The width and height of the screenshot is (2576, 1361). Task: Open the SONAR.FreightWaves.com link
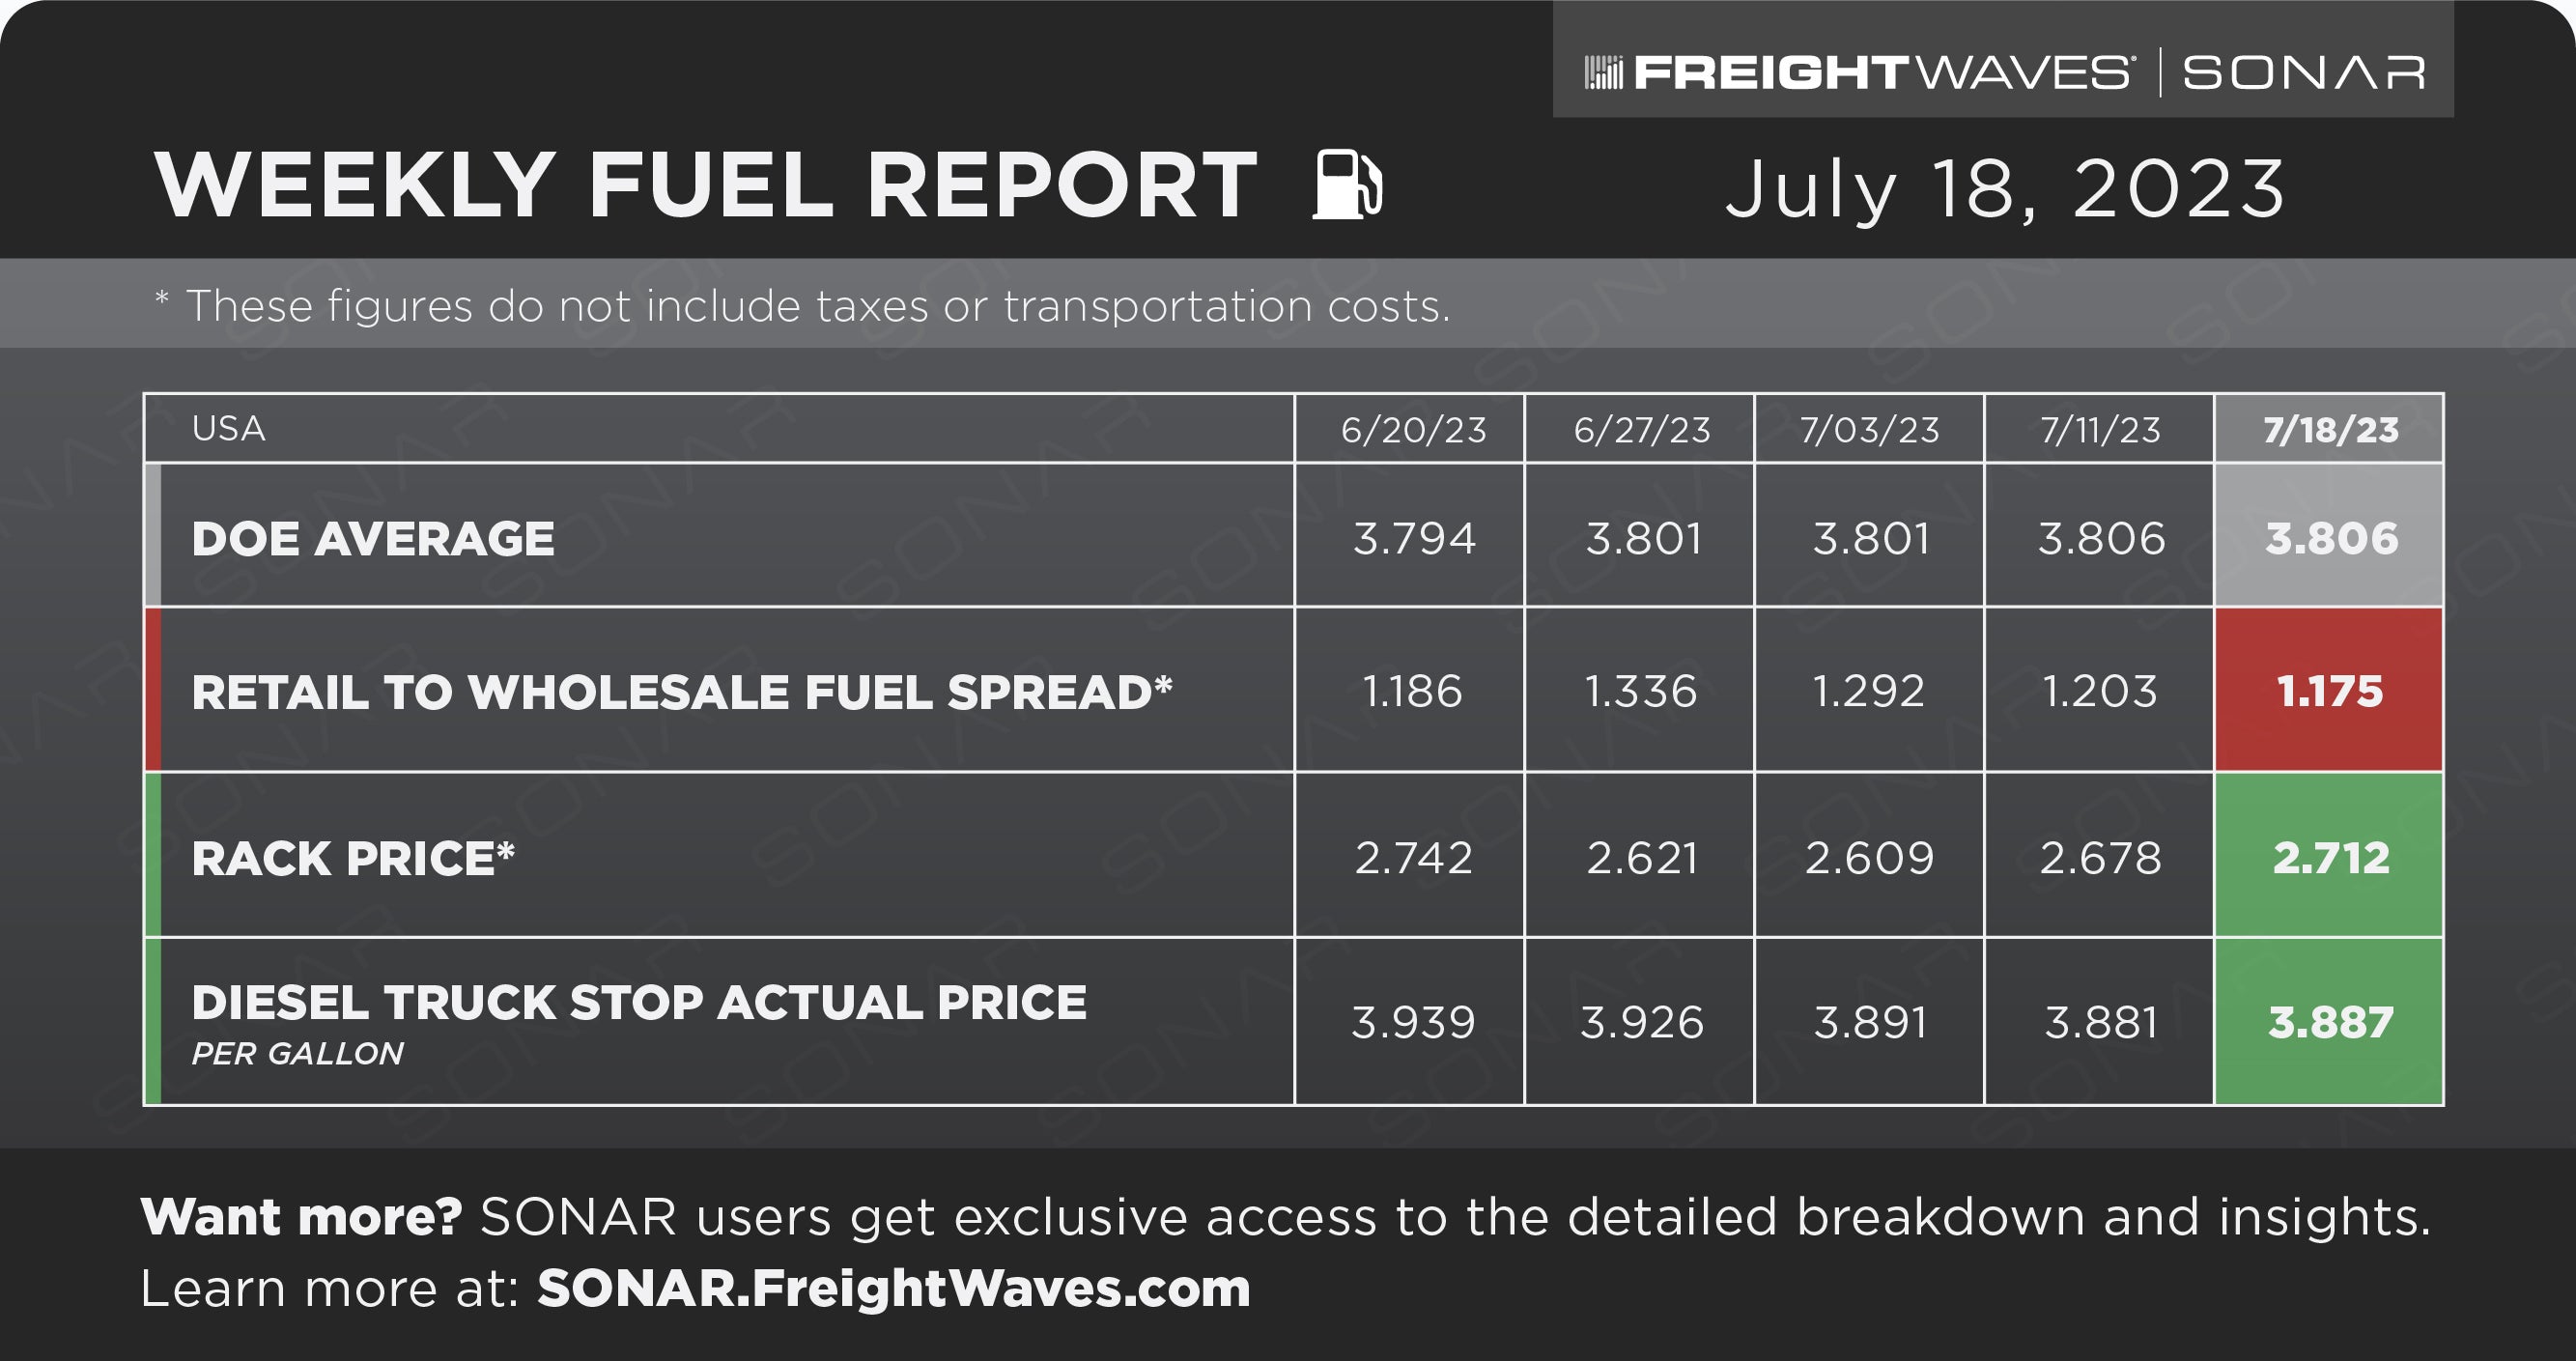(894, 1288)
